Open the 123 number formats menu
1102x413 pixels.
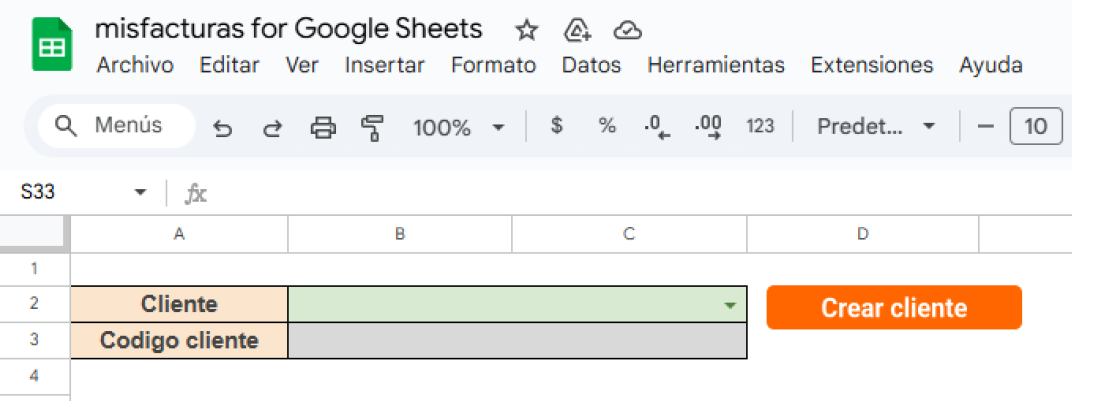point(760,126)
